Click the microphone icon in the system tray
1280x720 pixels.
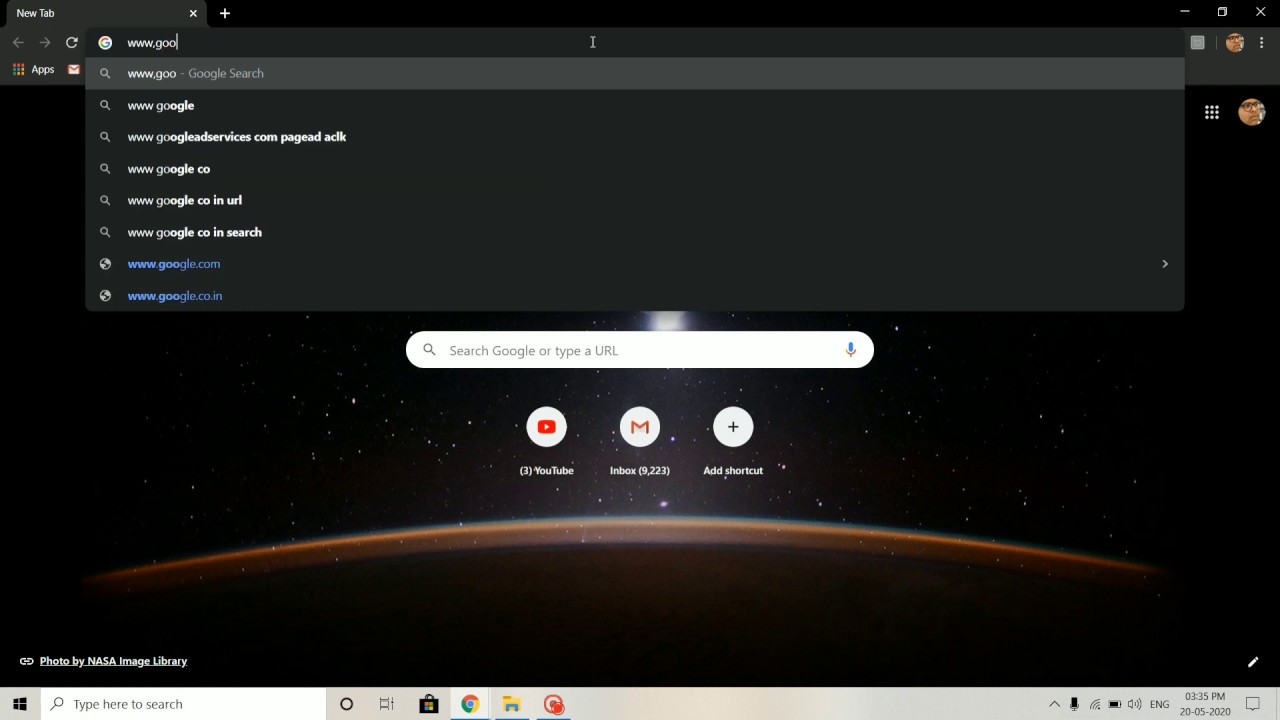(x=1074, y=704)
